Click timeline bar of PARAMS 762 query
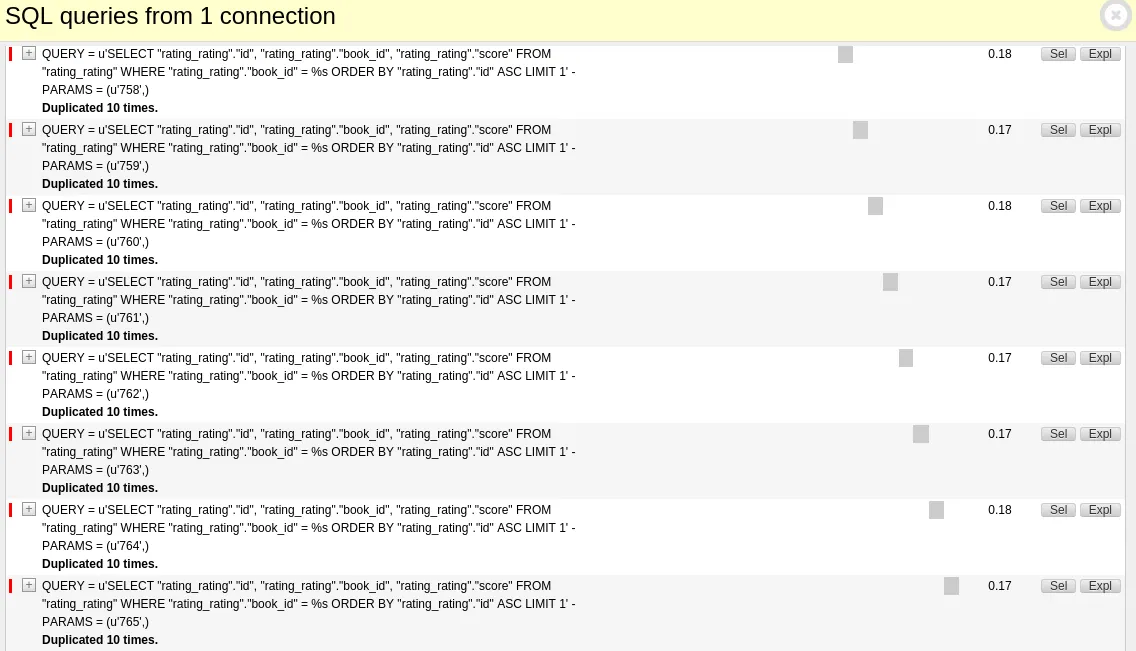This screenshot has height=651, width=1136. 906,358
